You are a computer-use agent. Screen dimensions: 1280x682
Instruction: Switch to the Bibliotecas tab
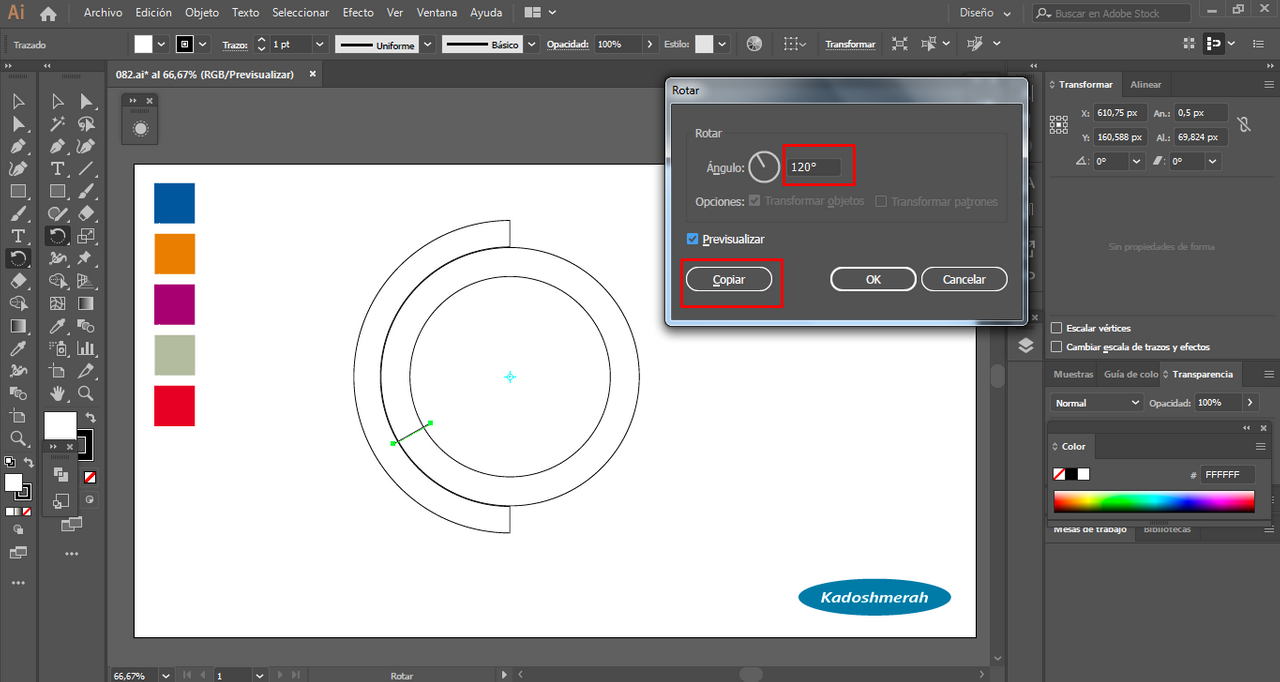(1167, 529)
